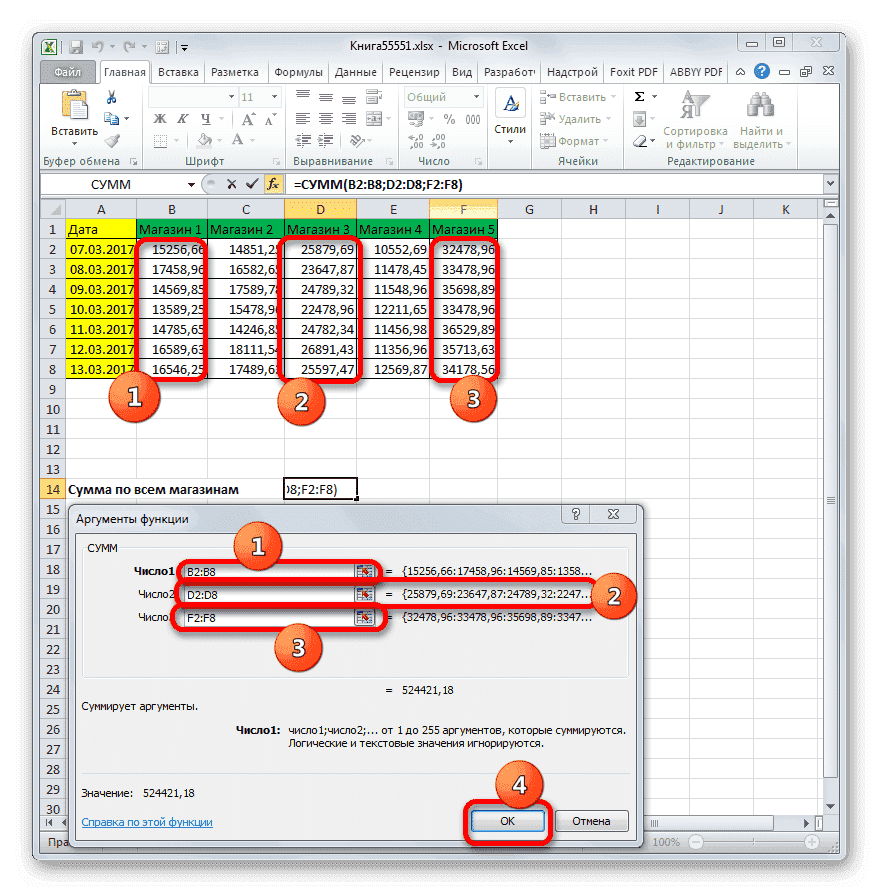
Task: Click the Стили styles icon
Action: (510, 115)
